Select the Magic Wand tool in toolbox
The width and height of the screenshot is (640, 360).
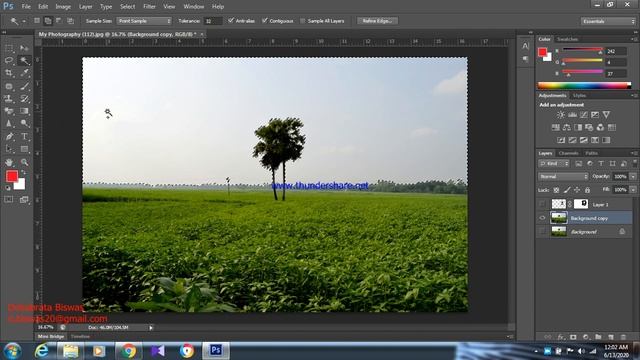click(x=24, y=60)
